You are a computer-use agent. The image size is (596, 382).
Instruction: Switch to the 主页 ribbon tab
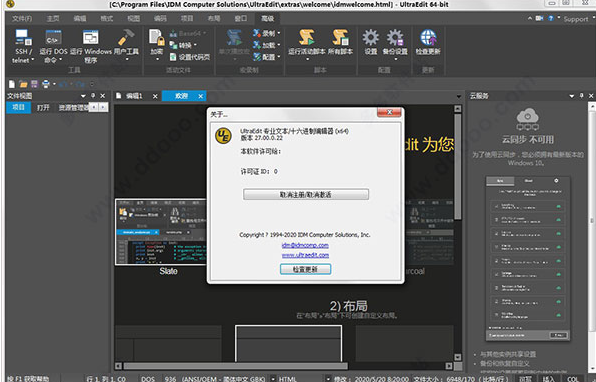click(53, 18)
